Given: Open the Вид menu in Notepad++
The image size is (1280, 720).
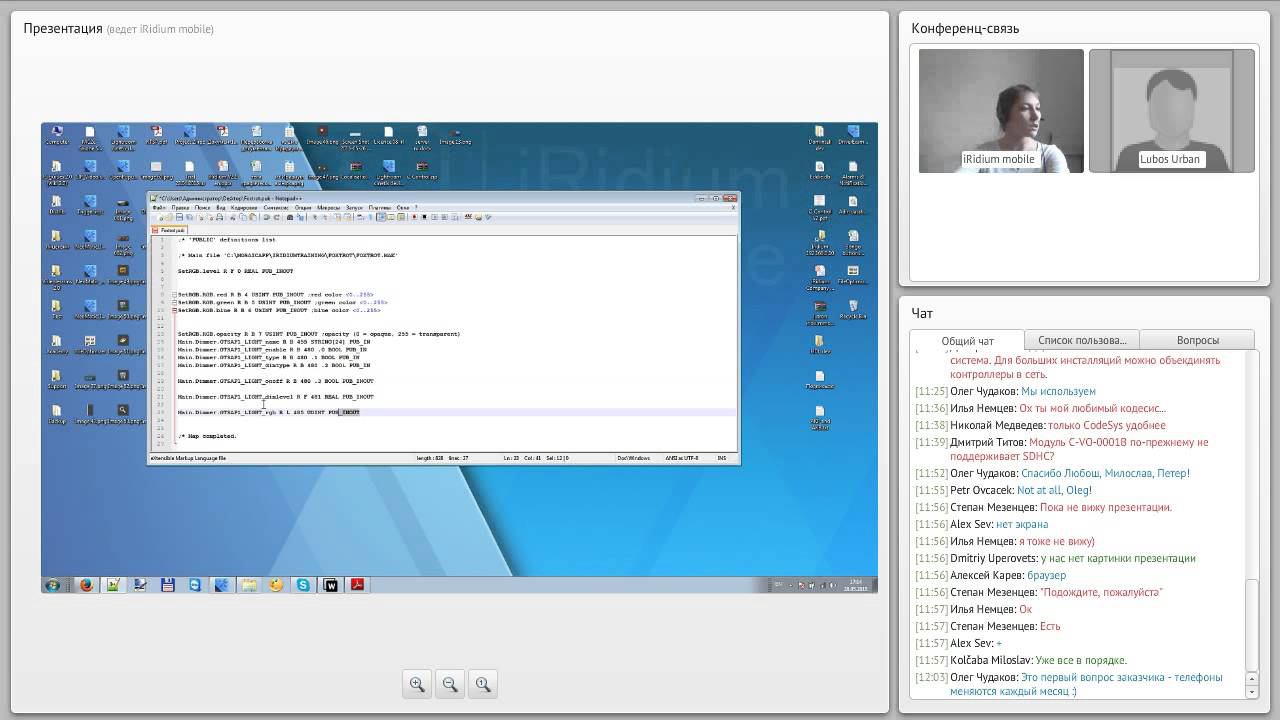Looking at the screenshot, I should [x=221, y=208].
